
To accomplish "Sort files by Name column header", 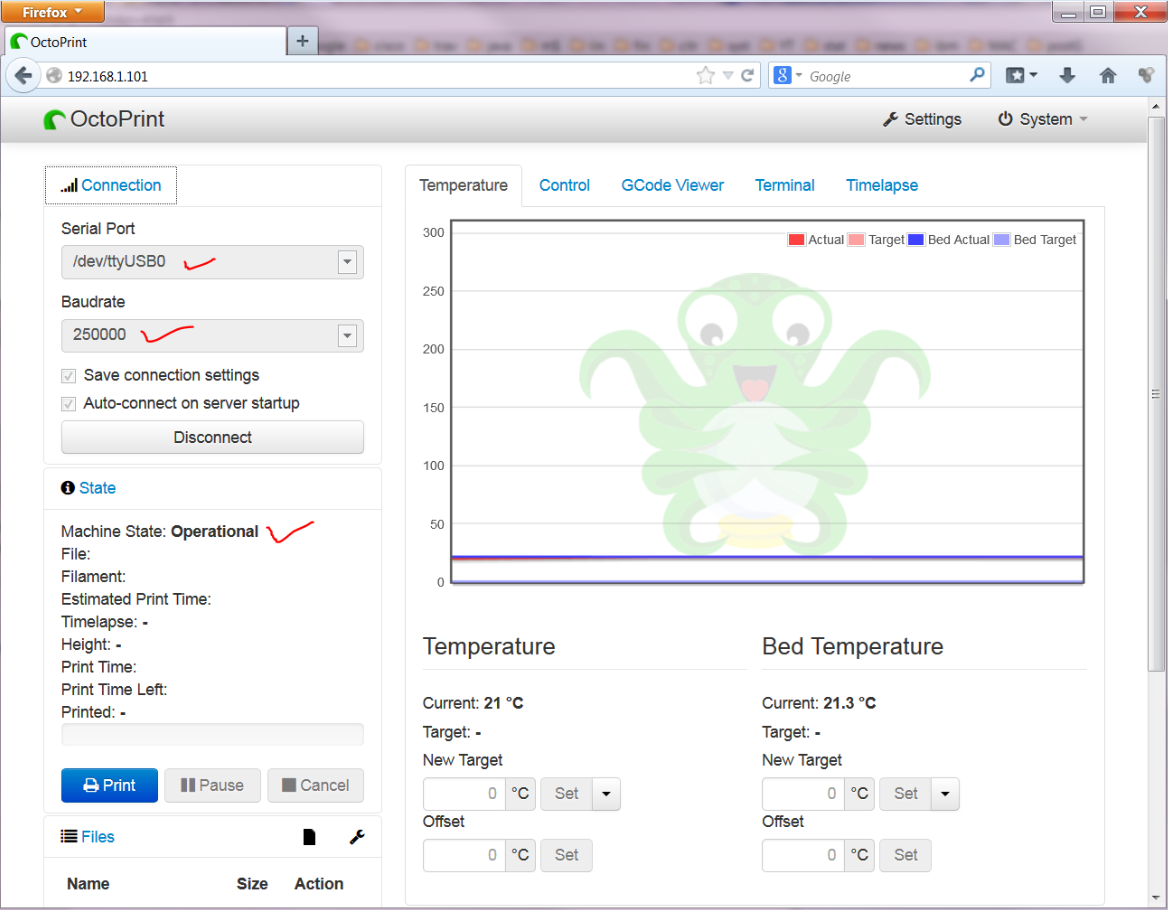I will pos(88,884).
